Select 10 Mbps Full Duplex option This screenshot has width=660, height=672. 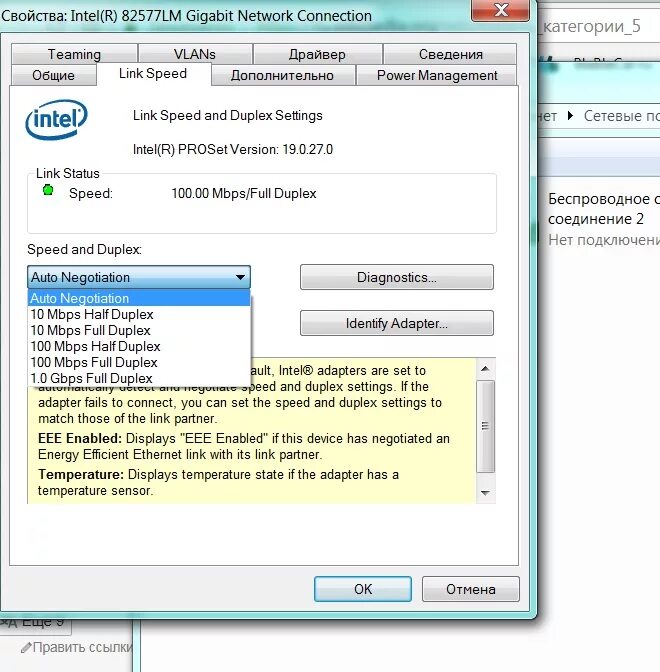139,330
